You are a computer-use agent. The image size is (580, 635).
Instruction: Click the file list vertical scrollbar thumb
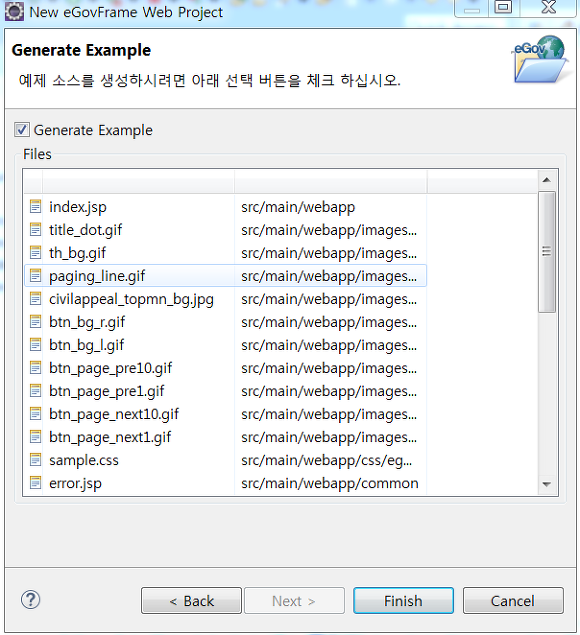point(547,252)
